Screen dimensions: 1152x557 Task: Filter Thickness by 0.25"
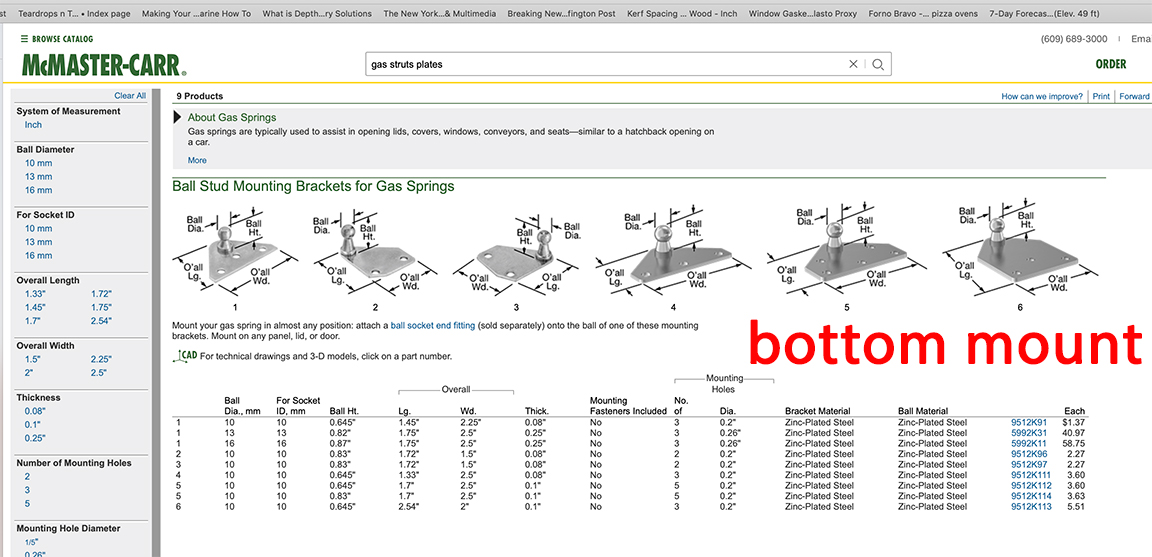tap(35, 438)
